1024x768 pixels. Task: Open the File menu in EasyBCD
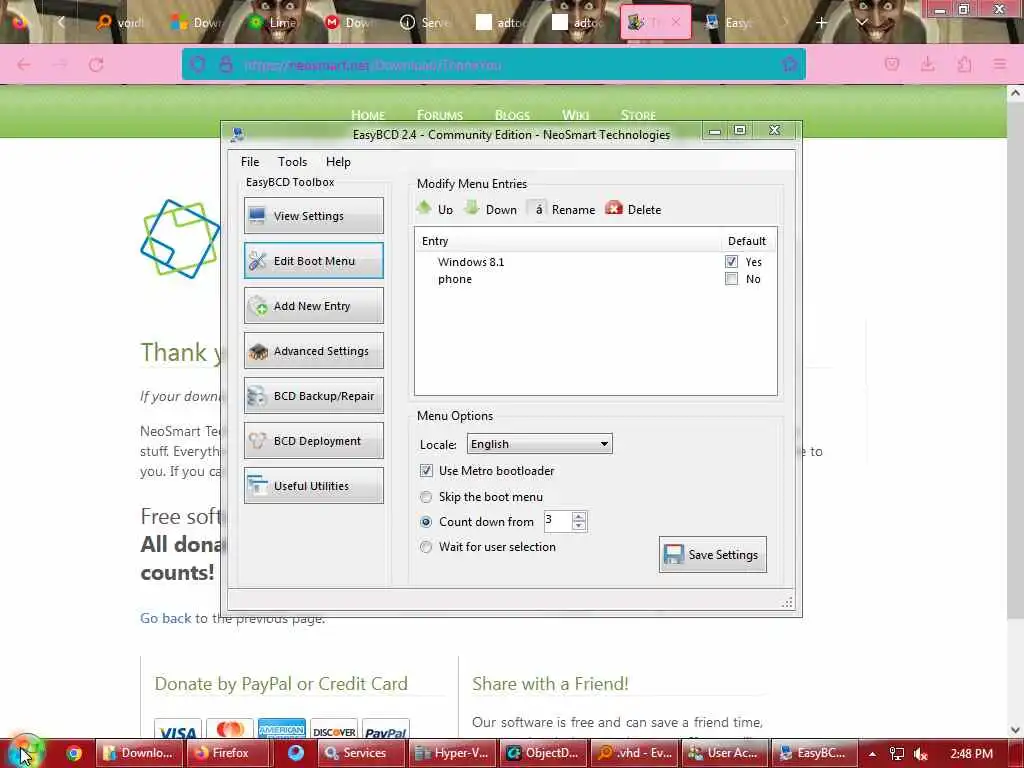pos(250,162)
